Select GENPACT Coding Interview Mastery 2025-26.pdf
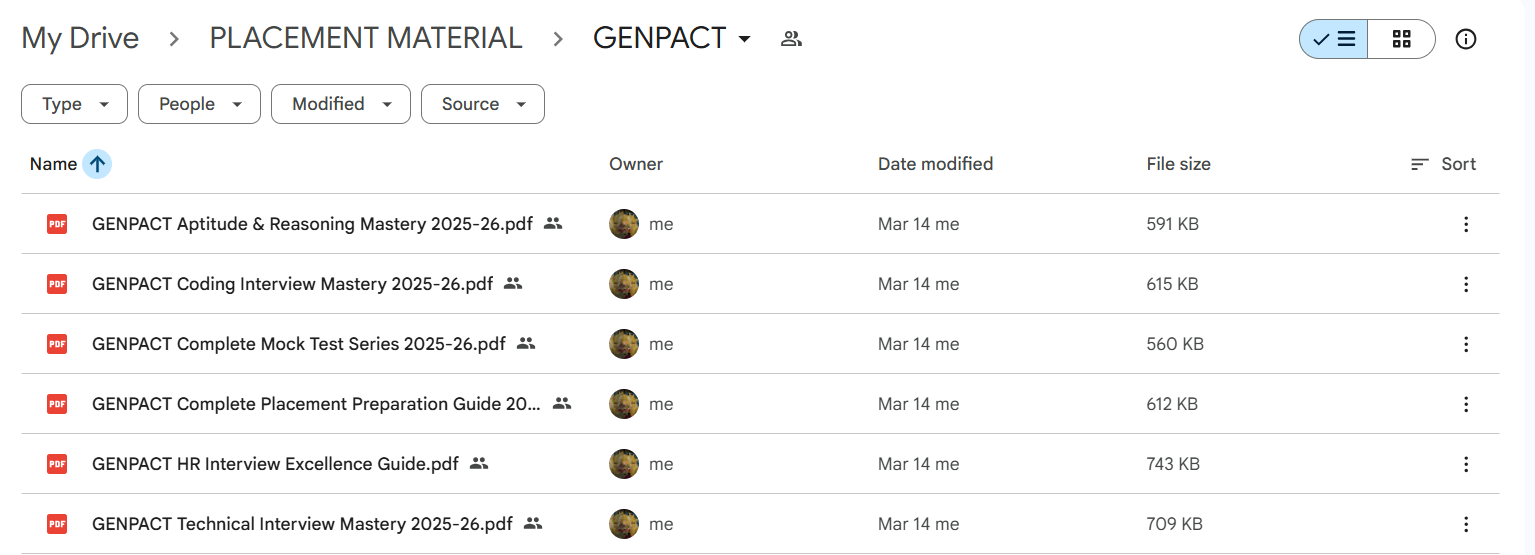The width and height of the screenshot is (1535, 555). pos(292,284)
